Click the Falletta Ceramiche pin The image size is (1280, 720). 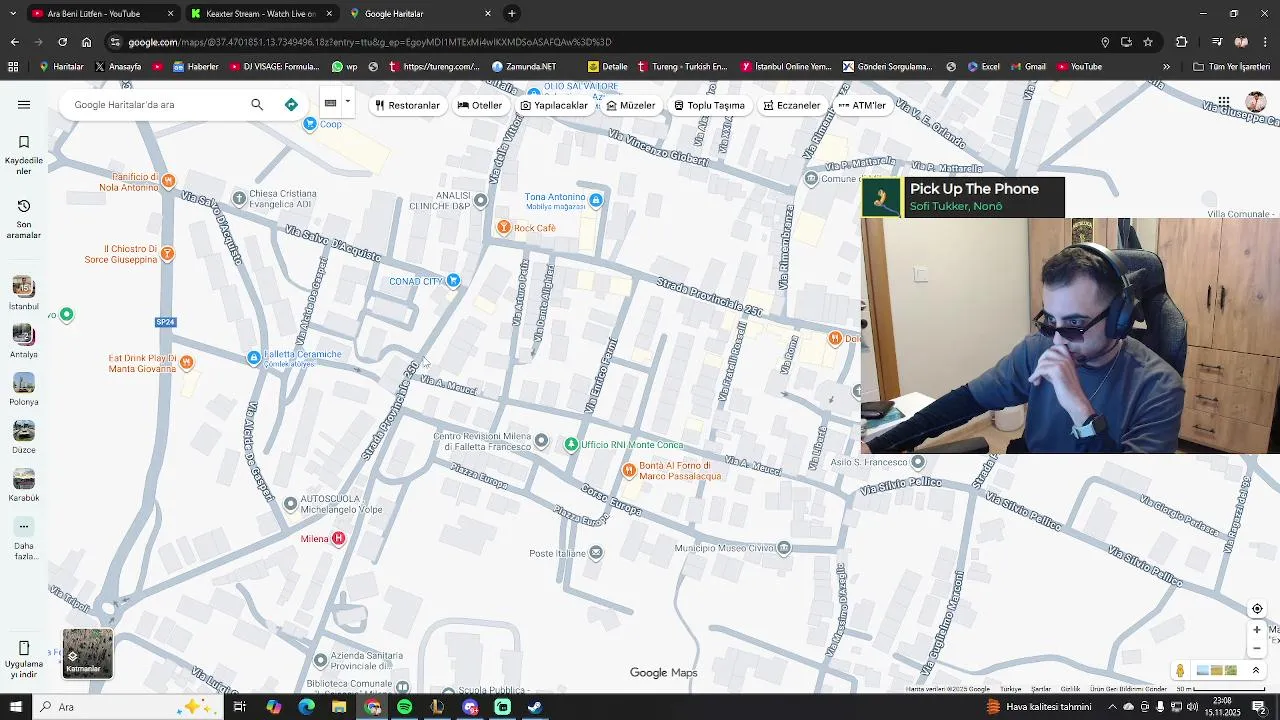coord(254,358)
